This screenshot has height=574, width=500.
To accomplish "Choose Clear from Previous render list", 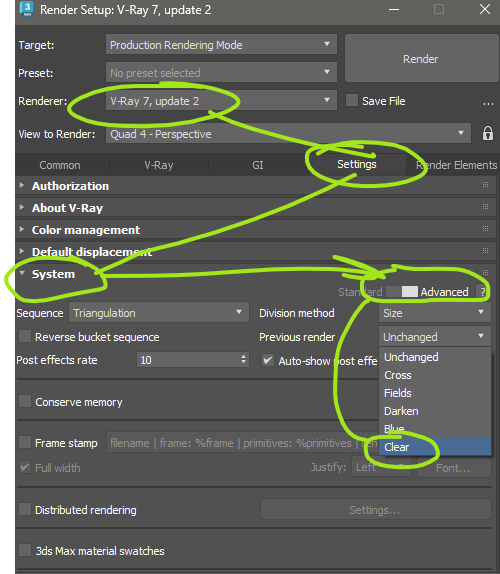I will pyautogui.click(x=435, y=447).
